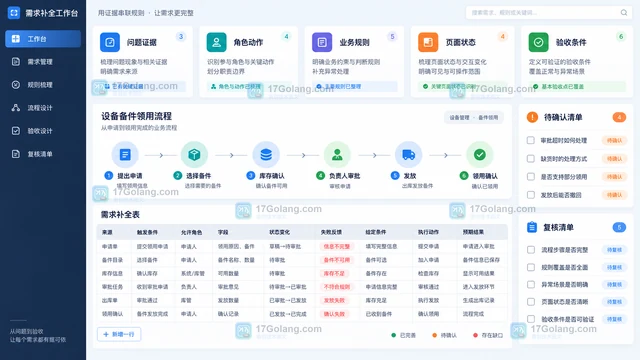This screenshot has width=640, height=360.
Task: Click the orange 4 badge on 待确认清单
Action: (619, 118)
